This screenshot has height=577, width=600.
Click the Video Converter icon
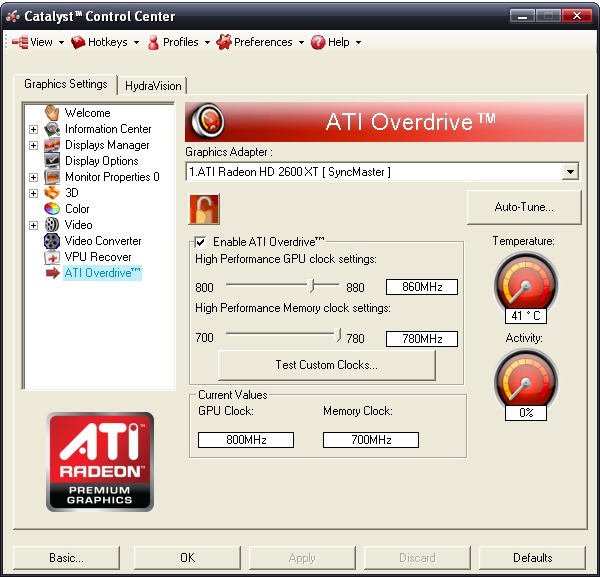coord(52,241)
